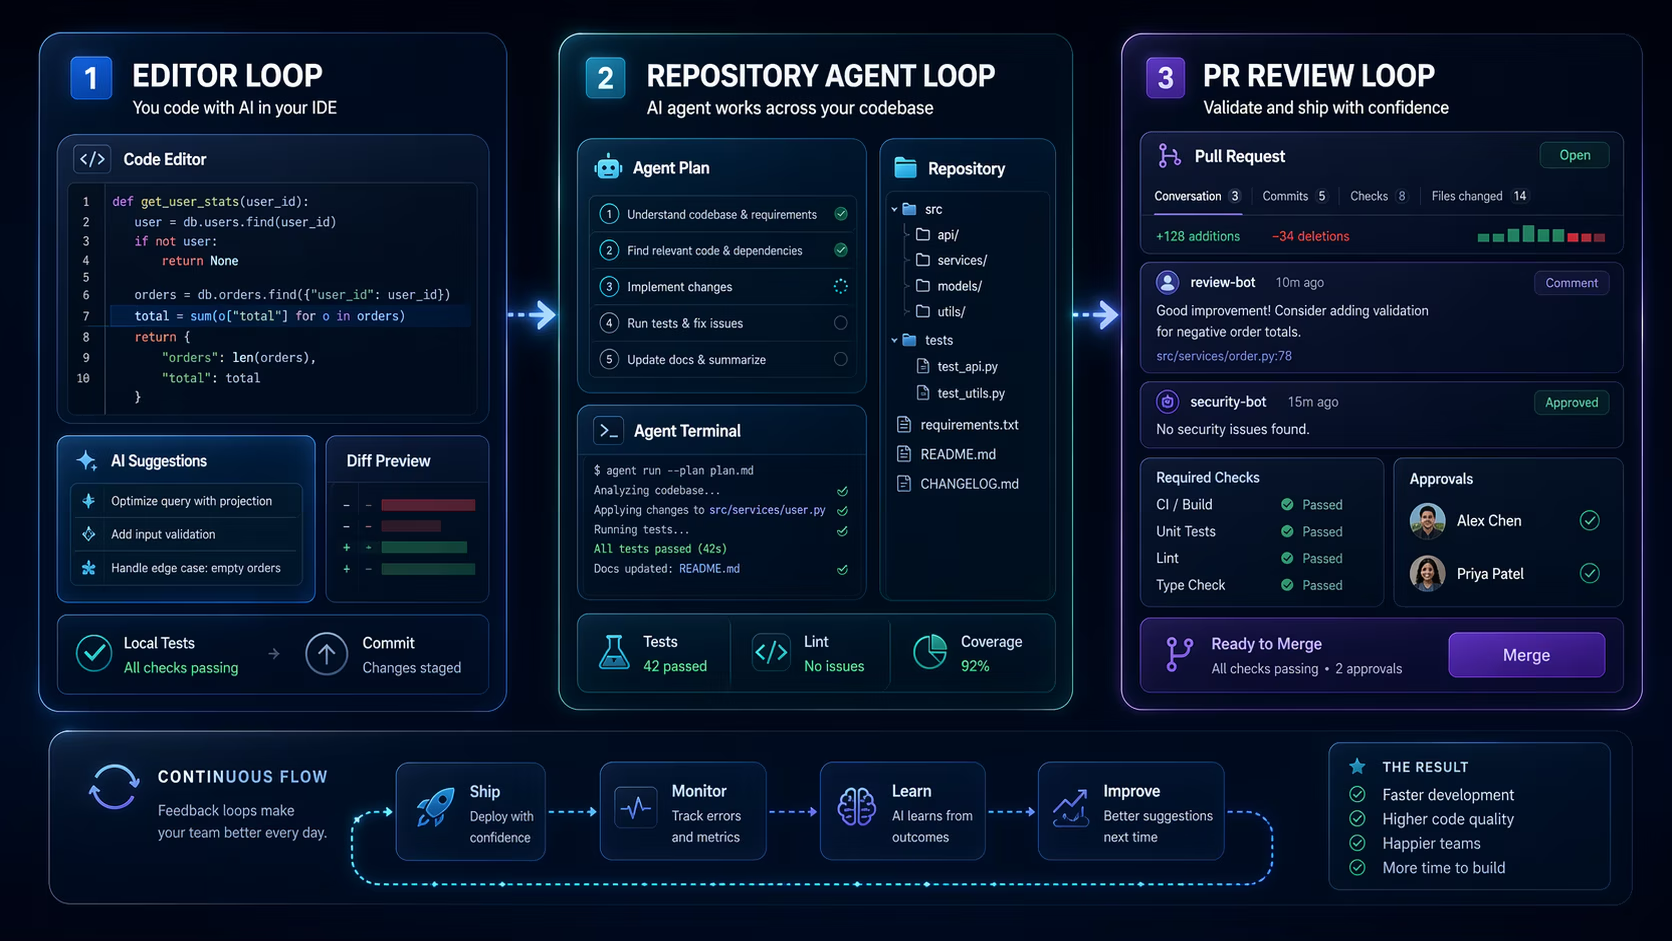Click the additions/deletions diff bar
This screenshot has height=941, width=1672.
click(1541, 235)
